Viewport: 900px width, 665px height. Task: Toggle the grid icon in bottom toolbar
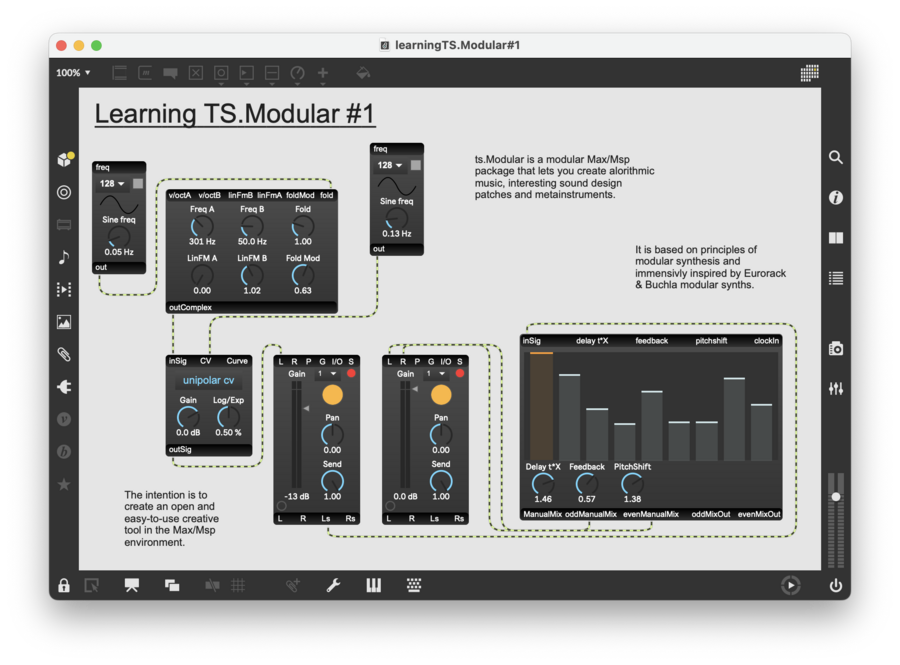(238, 585)
